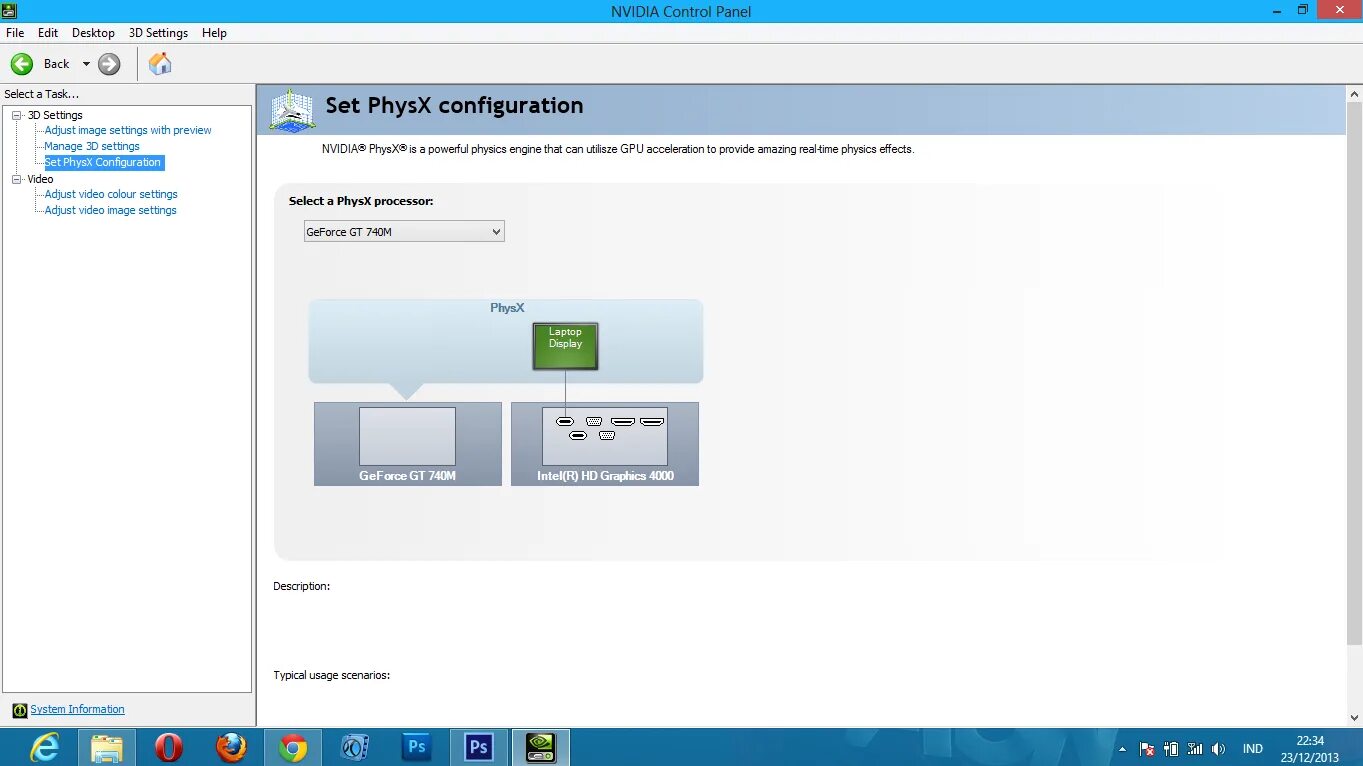
Task: Click the vertical scrollbar up arrow
Action: coord(1355,94)
